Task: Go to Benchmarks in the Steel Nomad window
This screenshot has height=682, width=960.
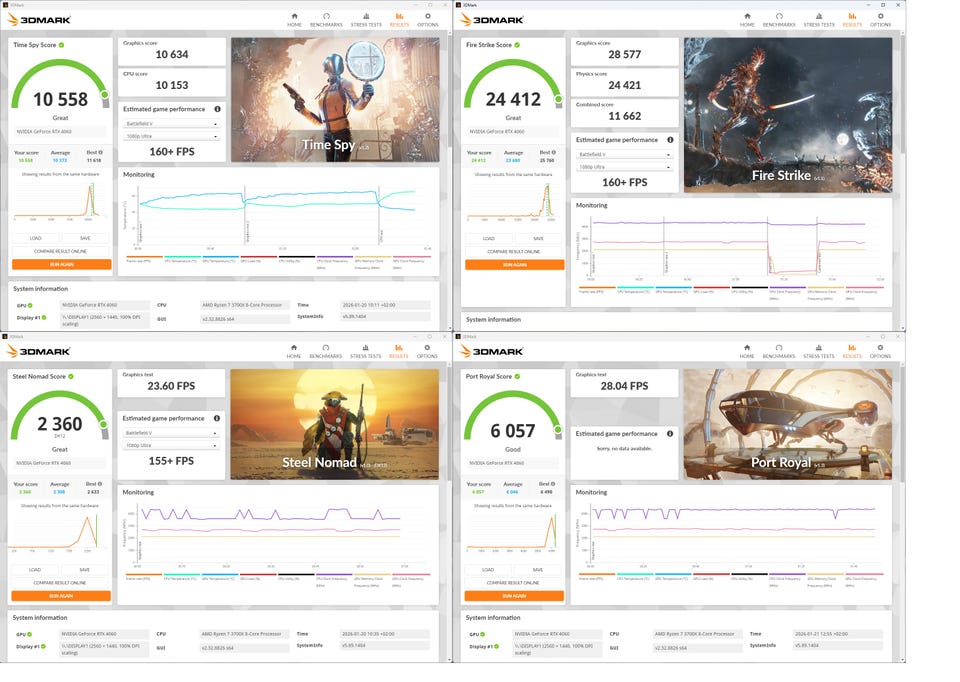Action: 326,351
